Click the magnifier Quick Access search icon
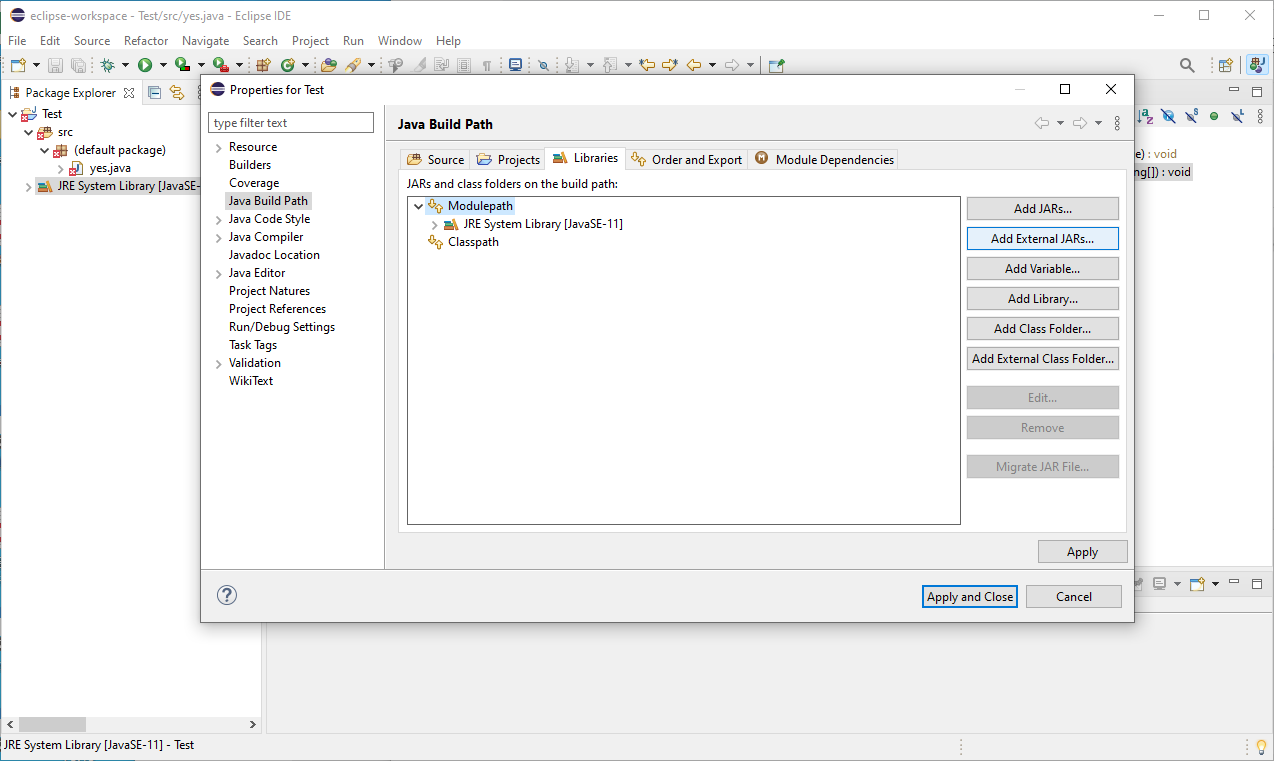 1187,65
